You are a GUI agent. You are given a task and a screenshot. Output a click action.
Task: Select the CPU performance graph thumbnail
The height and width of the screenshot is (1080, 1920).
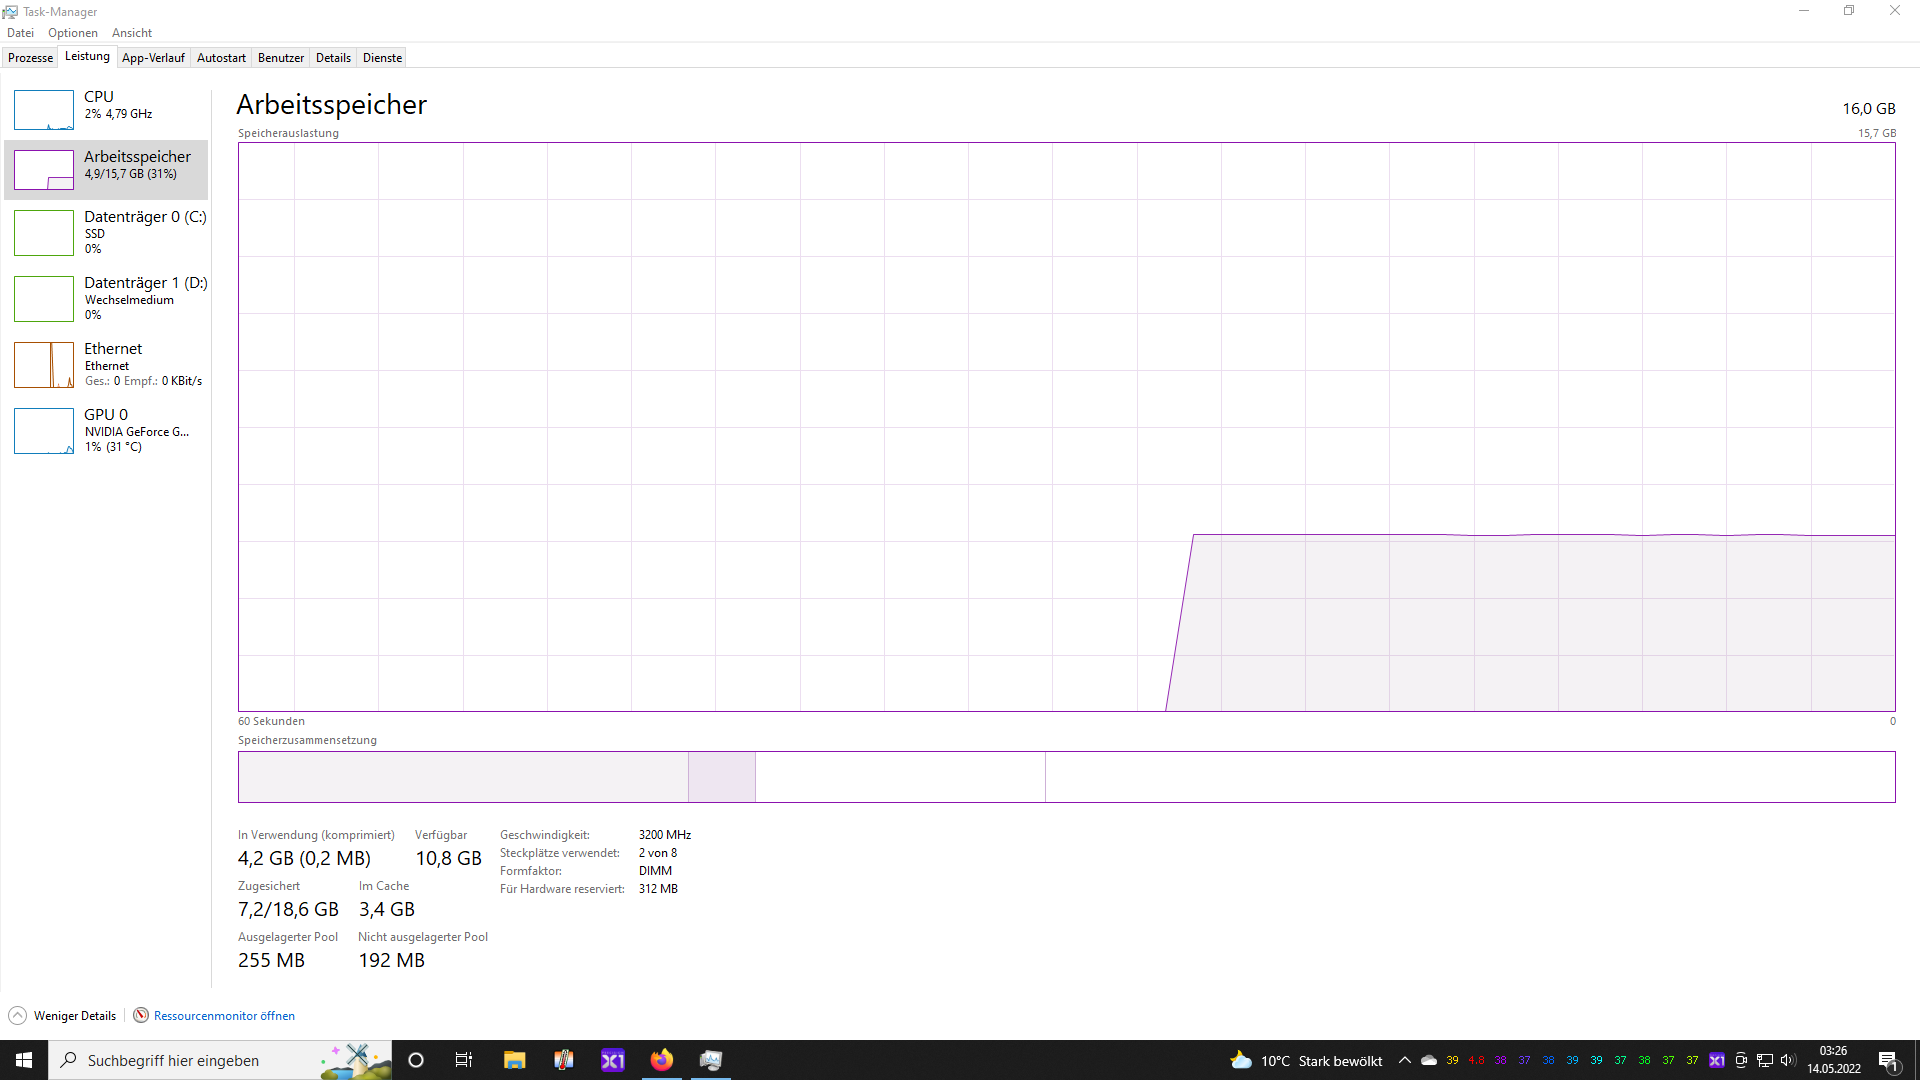click(x=44, y=110)
